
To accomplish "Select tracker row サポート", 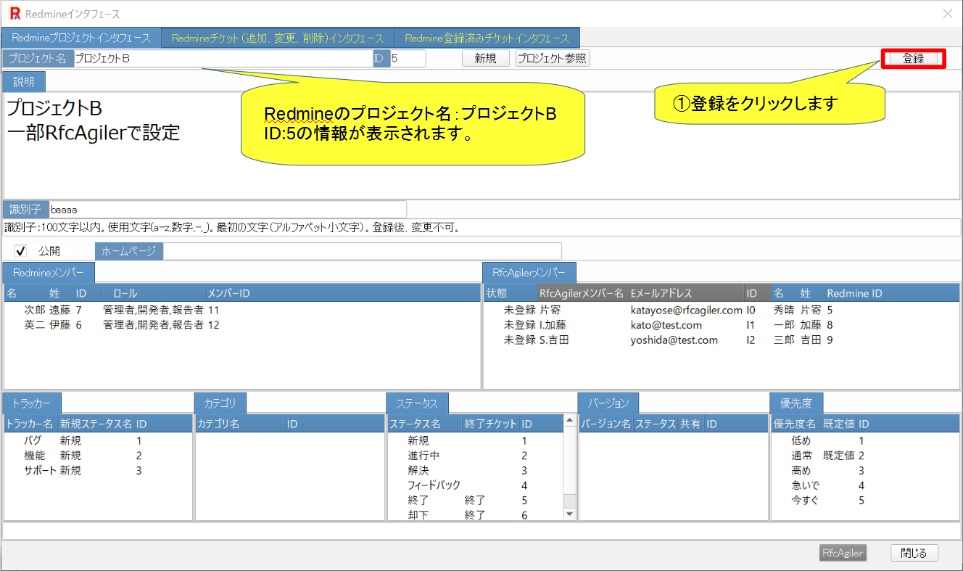I will click(x=98, y=470).
